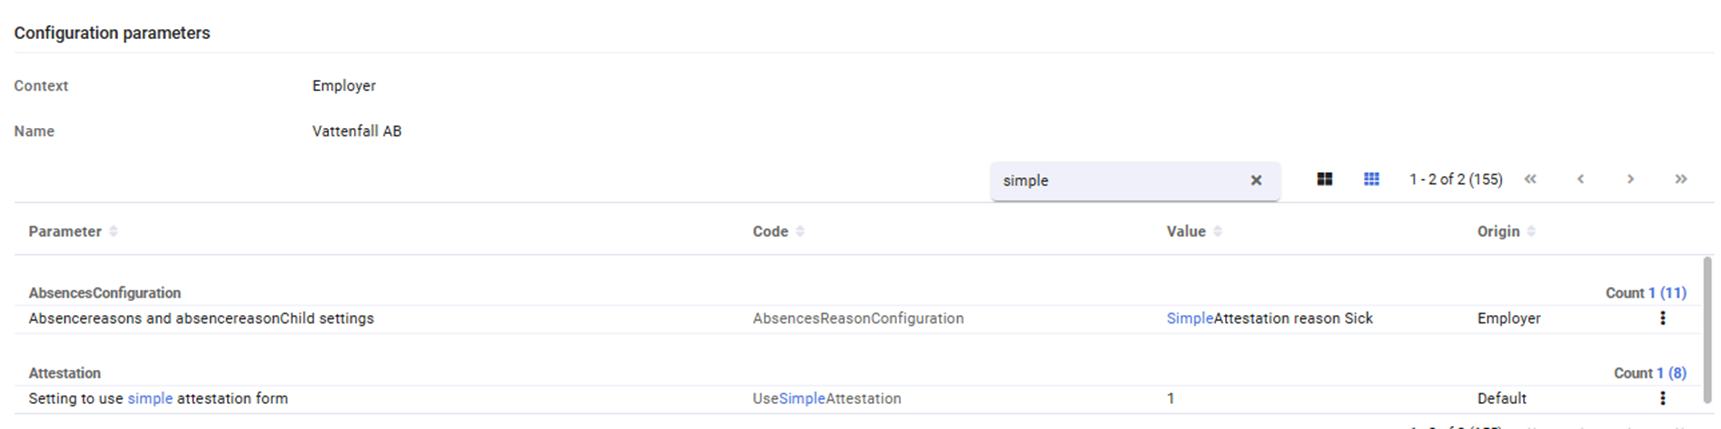This screenshot has height=429, width=1721.
Task: Sort by Origin column
Action: coord(1531,231)
